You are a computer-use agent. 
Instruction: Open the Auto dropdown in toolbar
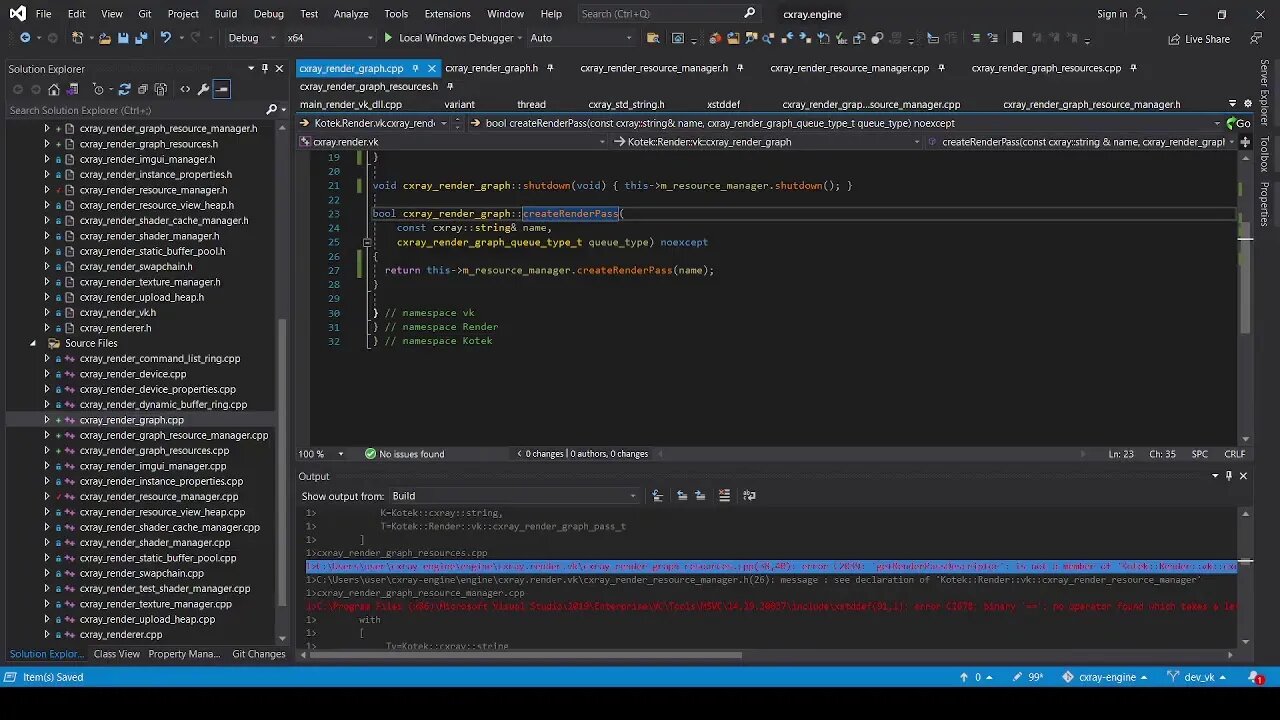coord(581,38)
